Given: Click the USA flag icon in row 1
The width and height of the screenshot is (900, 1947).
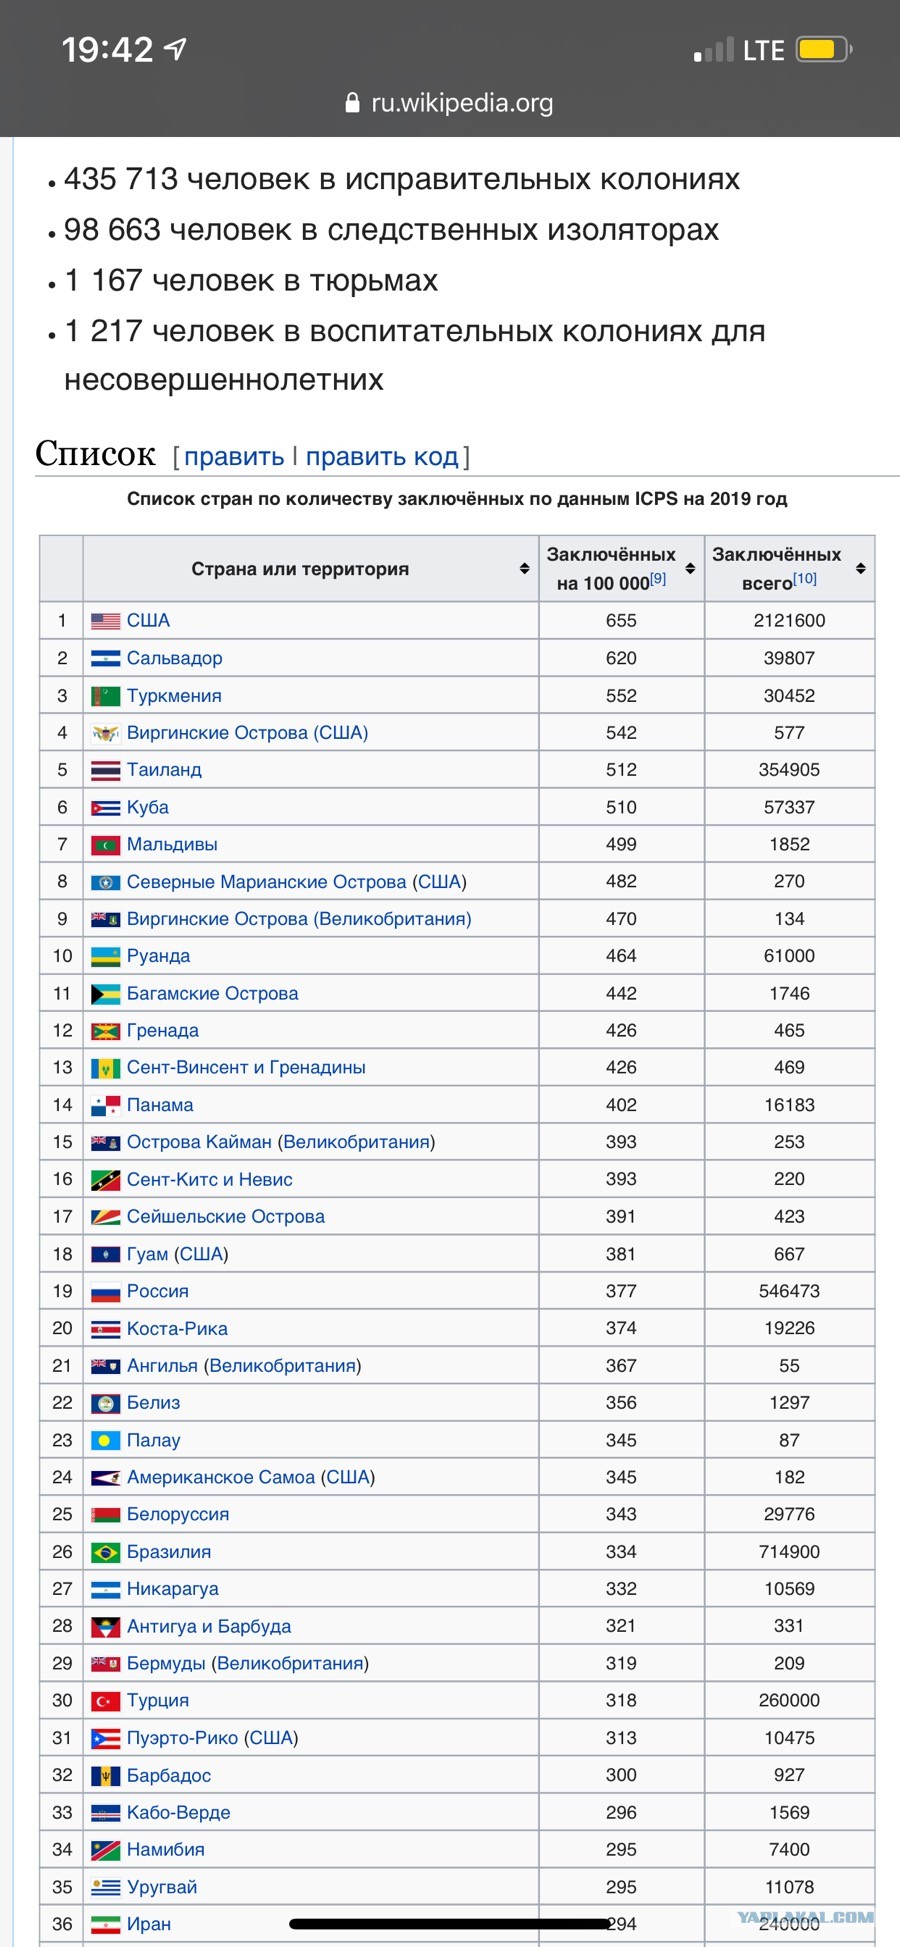Looking at the screenshot, I should click(x=106, y=621).
